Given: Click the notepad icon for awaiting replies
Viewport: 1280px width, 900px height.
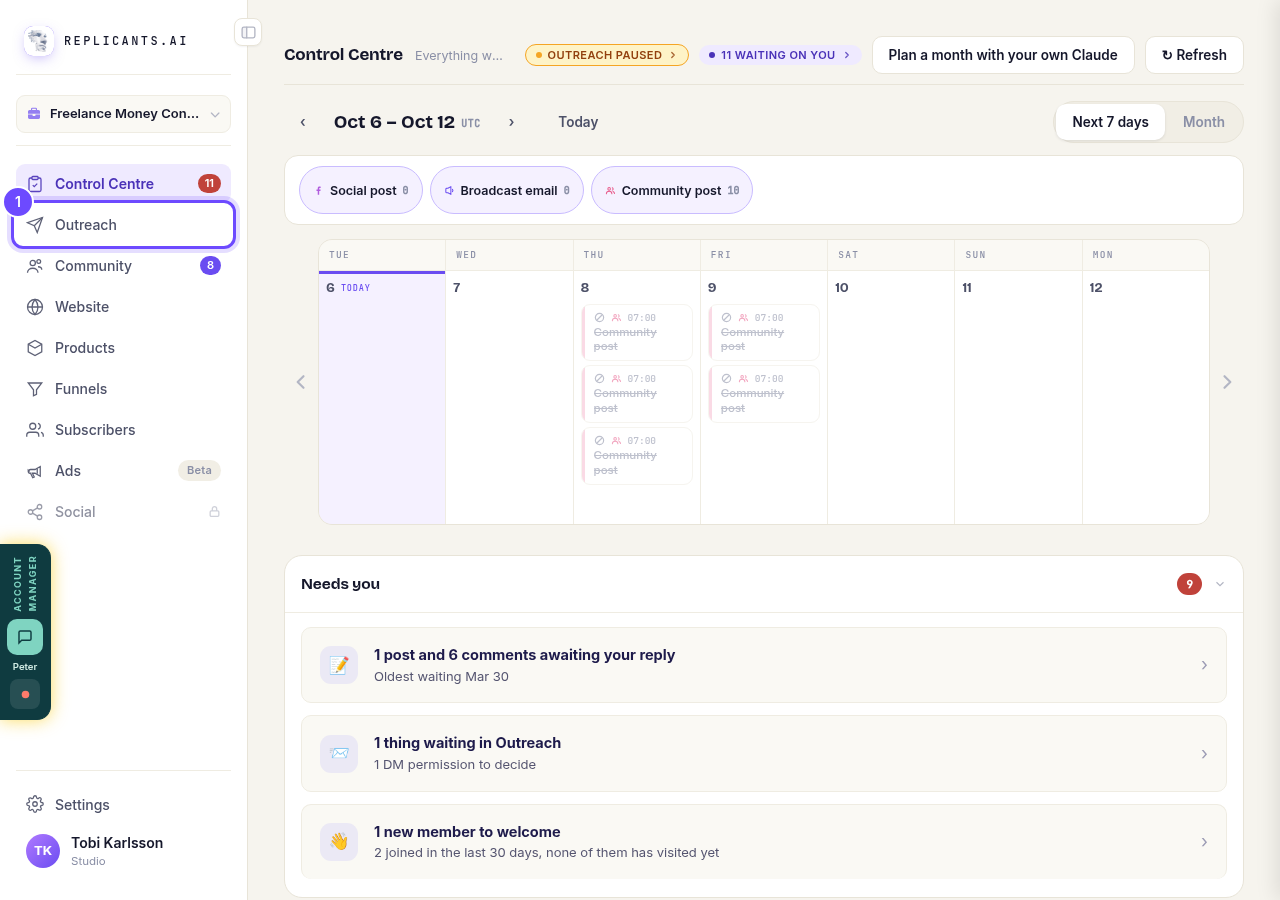Looking at the screenshot, I should click(339, 665).
